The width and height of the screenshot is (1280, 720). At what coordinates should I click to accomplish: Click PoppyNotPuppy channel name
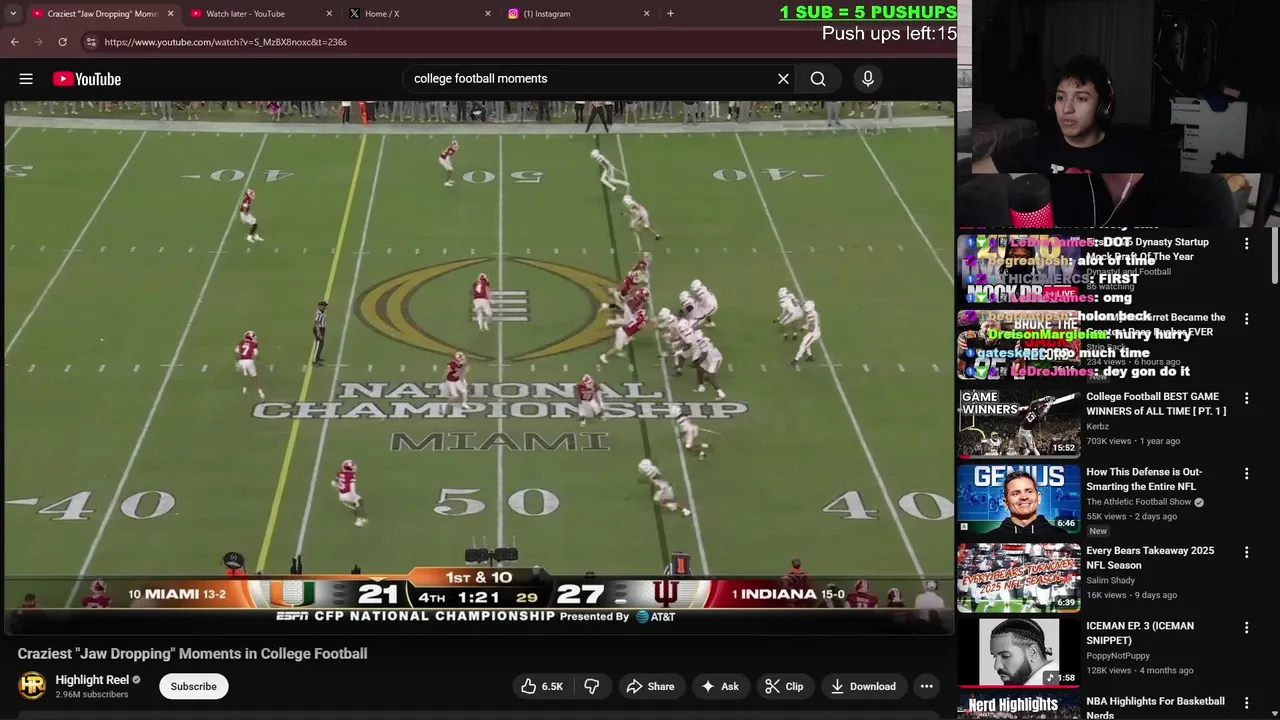1120,656
